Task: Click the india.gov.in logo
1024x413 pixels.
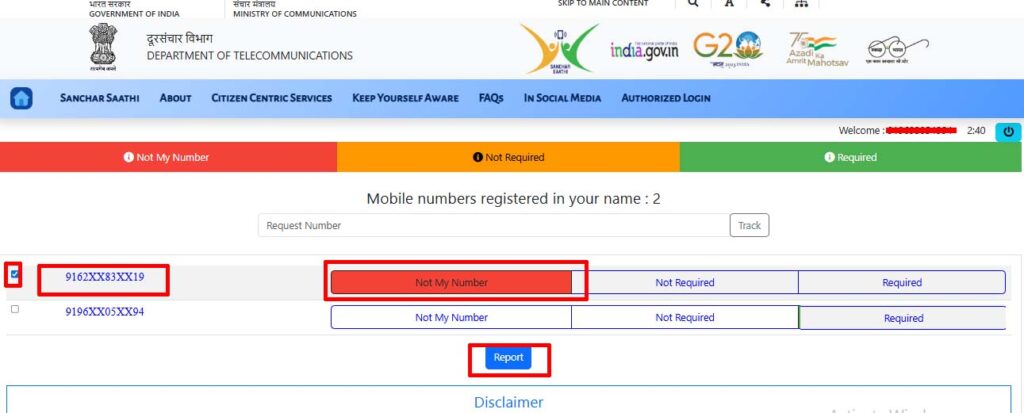Action: click(644, 50)
